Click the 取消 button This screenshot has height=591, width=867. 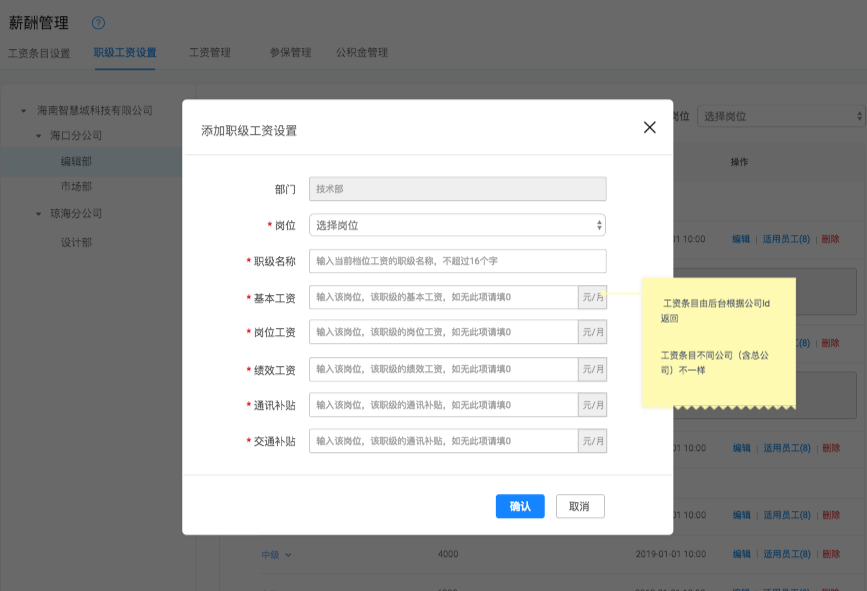tap(580, 506)
